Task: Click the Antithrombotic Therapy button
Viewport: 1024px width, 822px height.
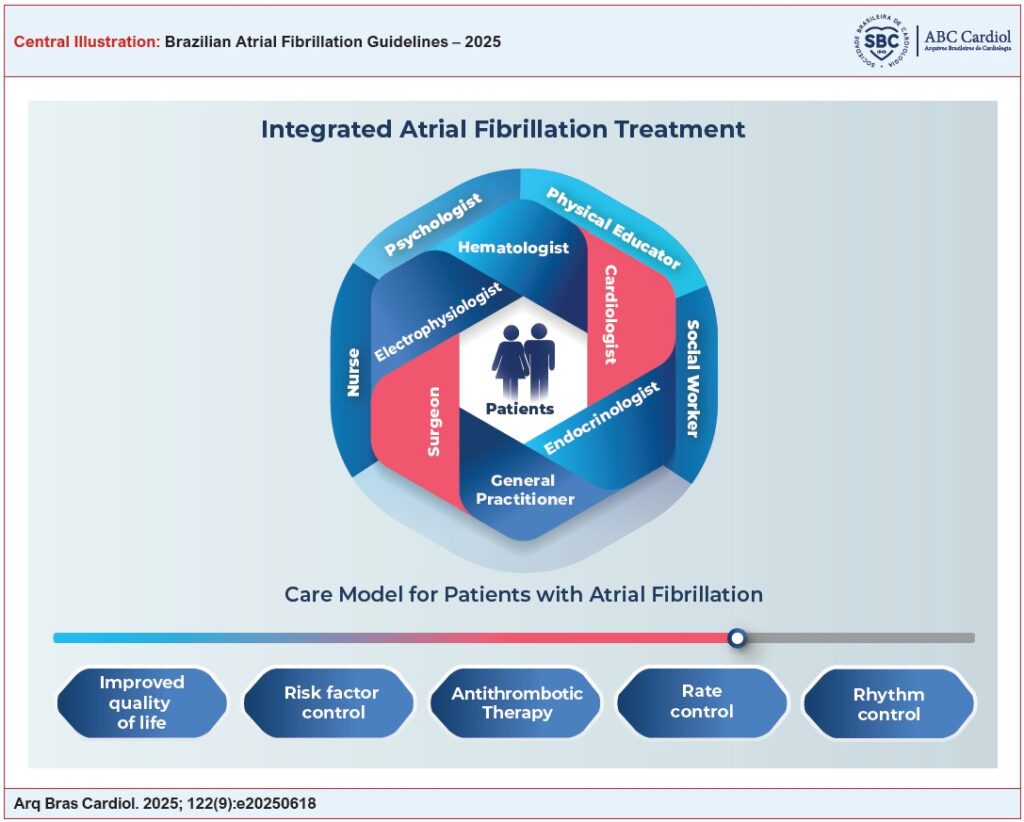Action: click(515, 703)
